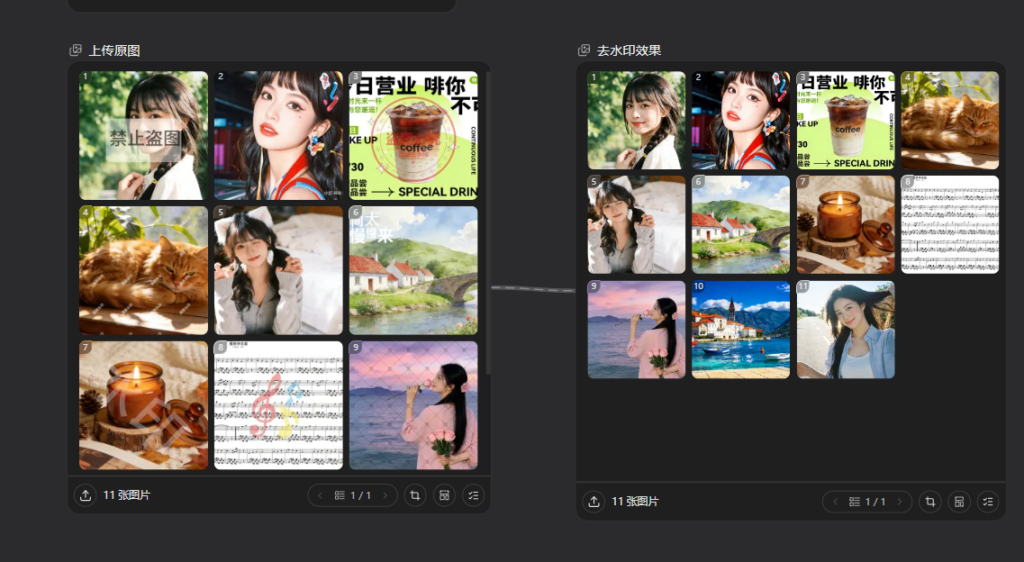The height and width of the screenshot is (562, 1024).
Task: Open result image 4, orange cat
Action: coord(950,120)
